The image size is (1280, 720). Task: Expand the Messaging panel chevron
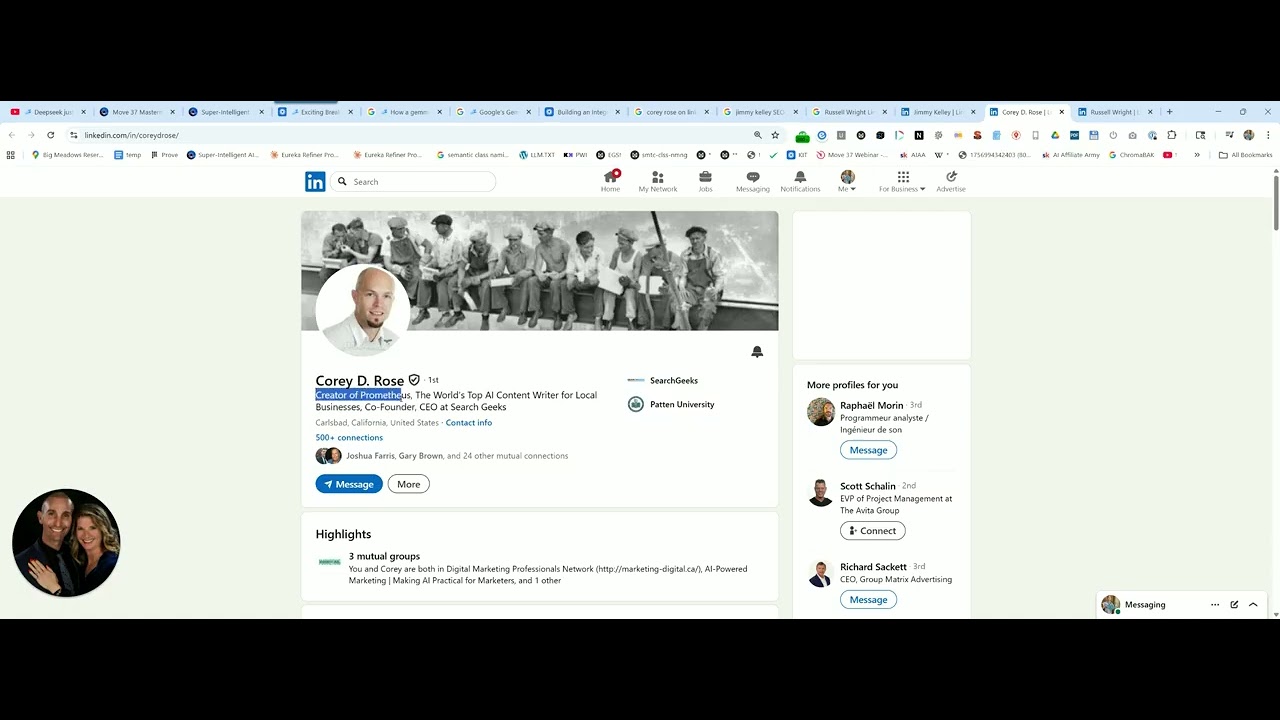pyautogui.click(x=1253, y=605)
